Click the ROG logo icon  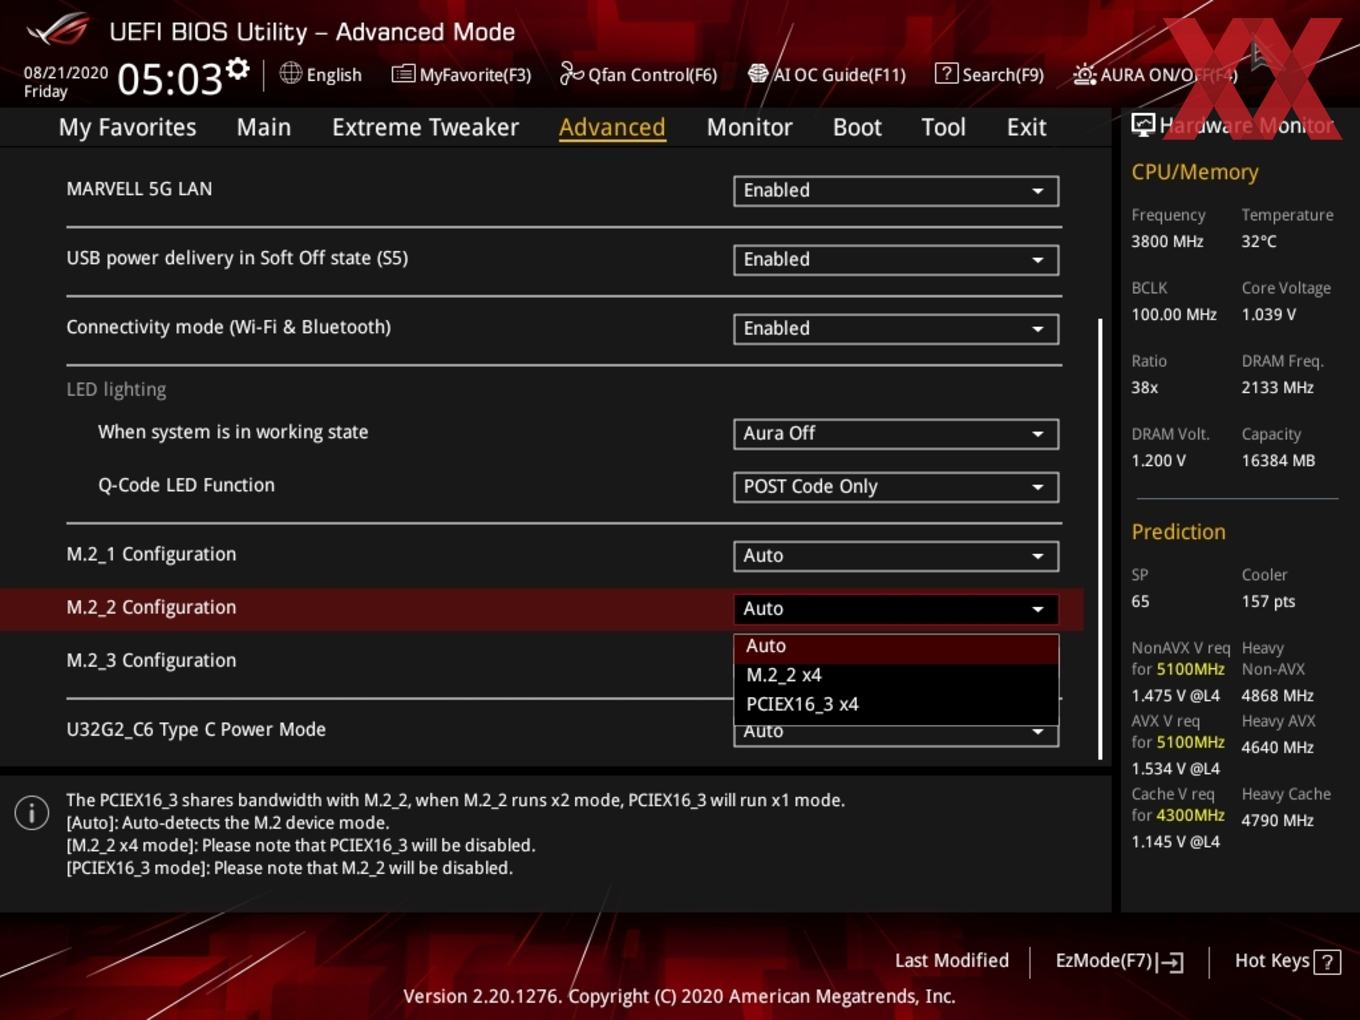point(57,30)
